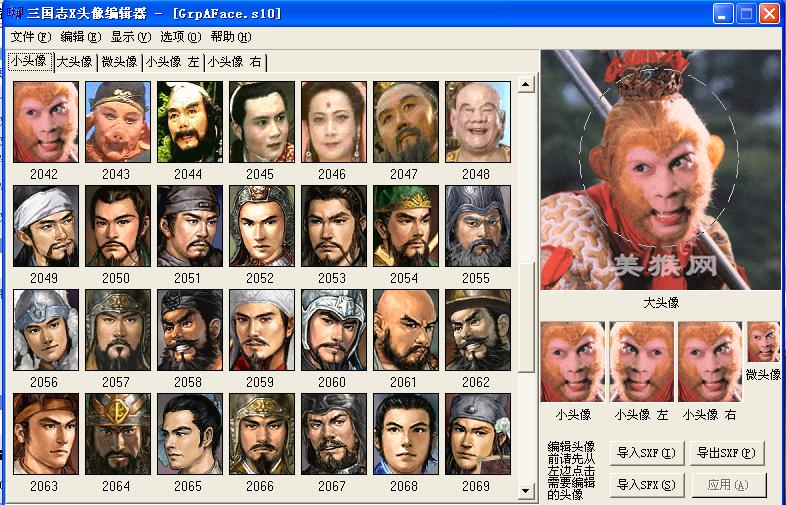This screenshot has width=786, height=505.
Task: Select portrait thumbnail 2043
Action: point(118,122)
